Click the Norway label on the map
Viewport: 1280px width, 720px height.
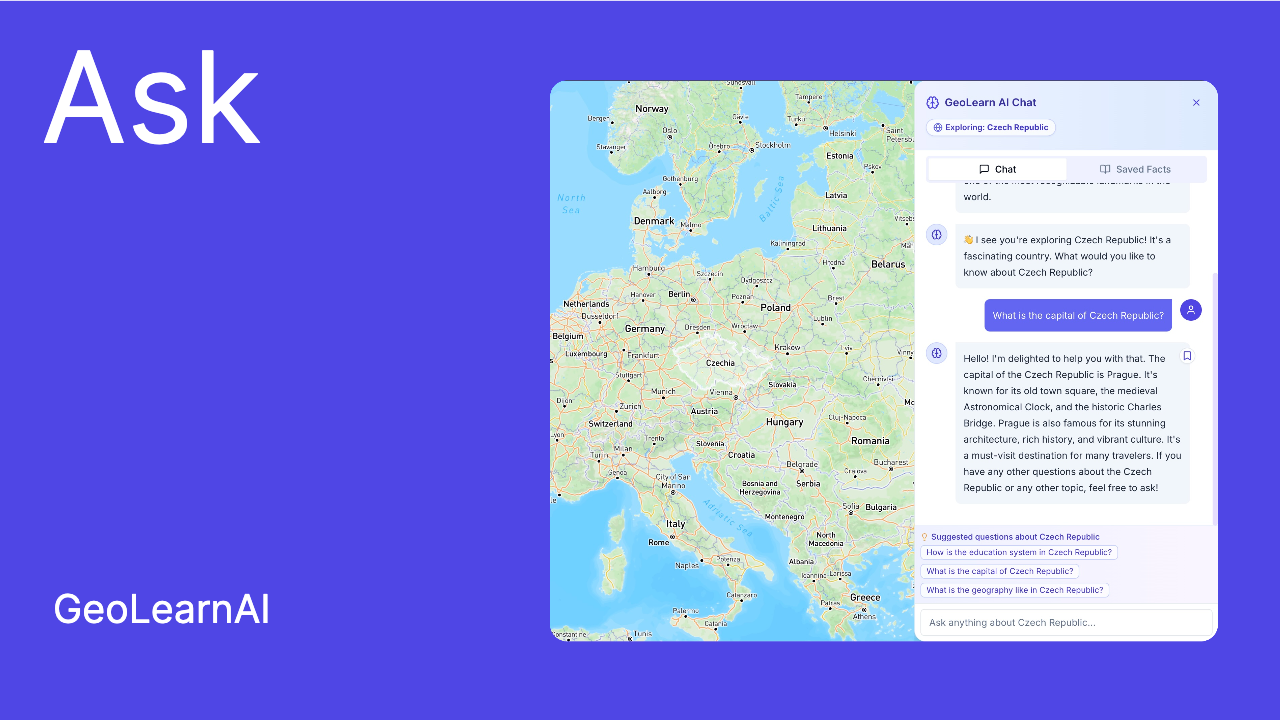click(x=652, y=109)
